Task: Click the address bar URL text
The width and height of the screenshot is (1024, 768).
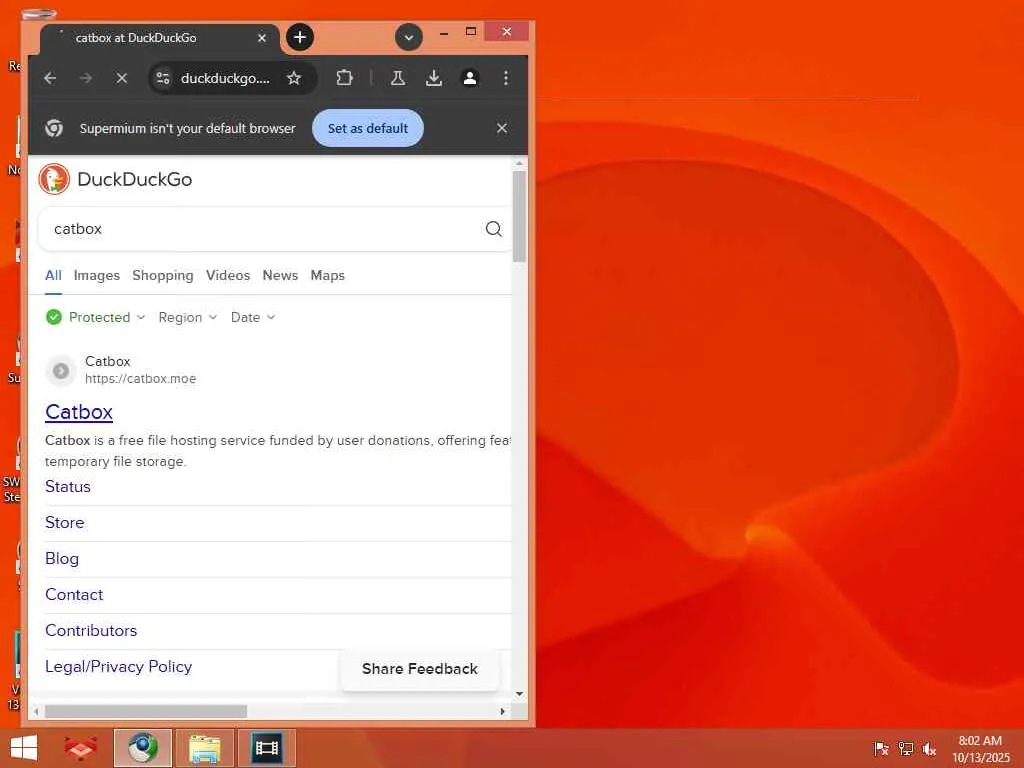Action: (x=225, y=78)
